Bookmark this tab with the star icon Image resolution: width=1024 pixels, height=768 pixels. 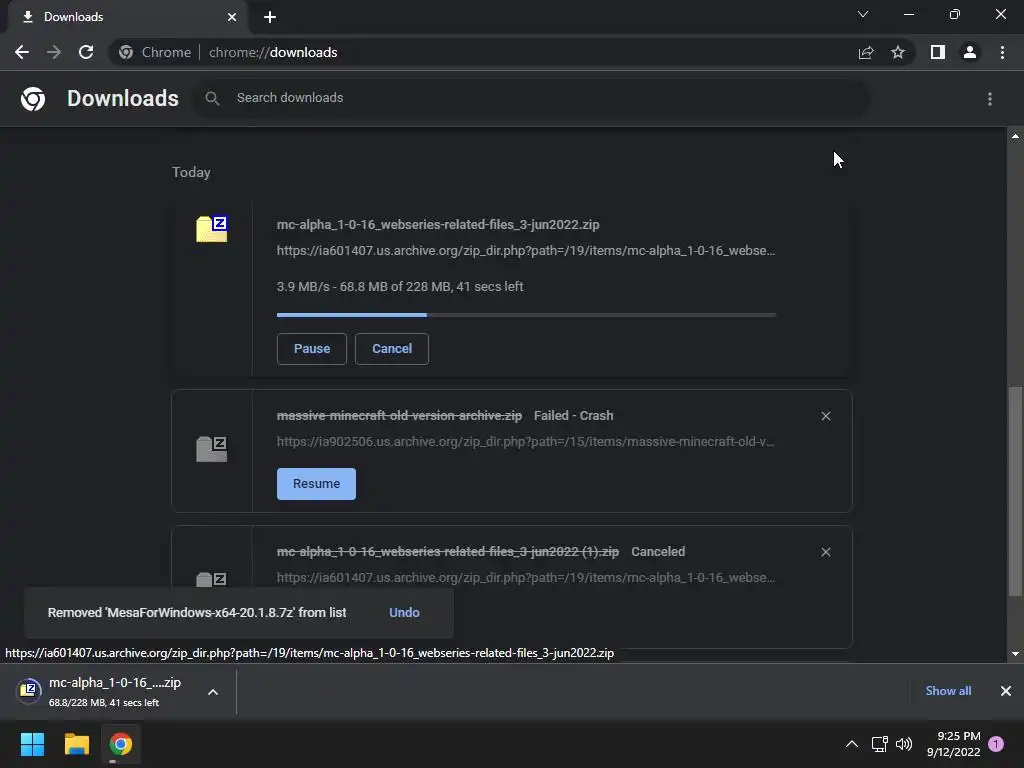[x=898, y=52]
